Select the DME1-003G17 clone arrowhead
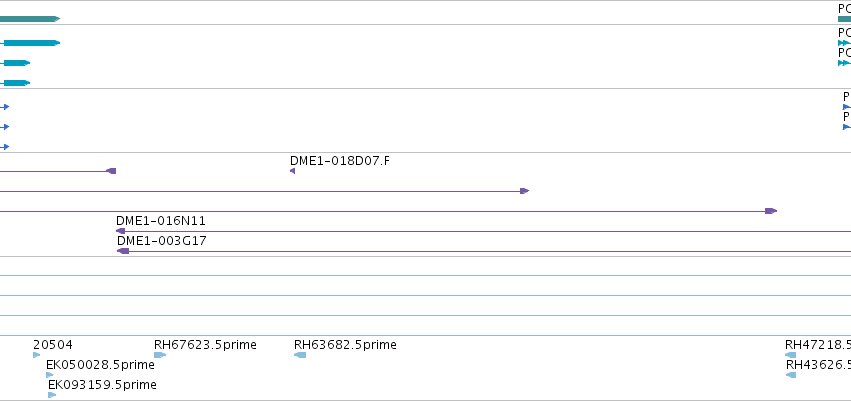This screenshot has height=401, width=851. [123, 251]
